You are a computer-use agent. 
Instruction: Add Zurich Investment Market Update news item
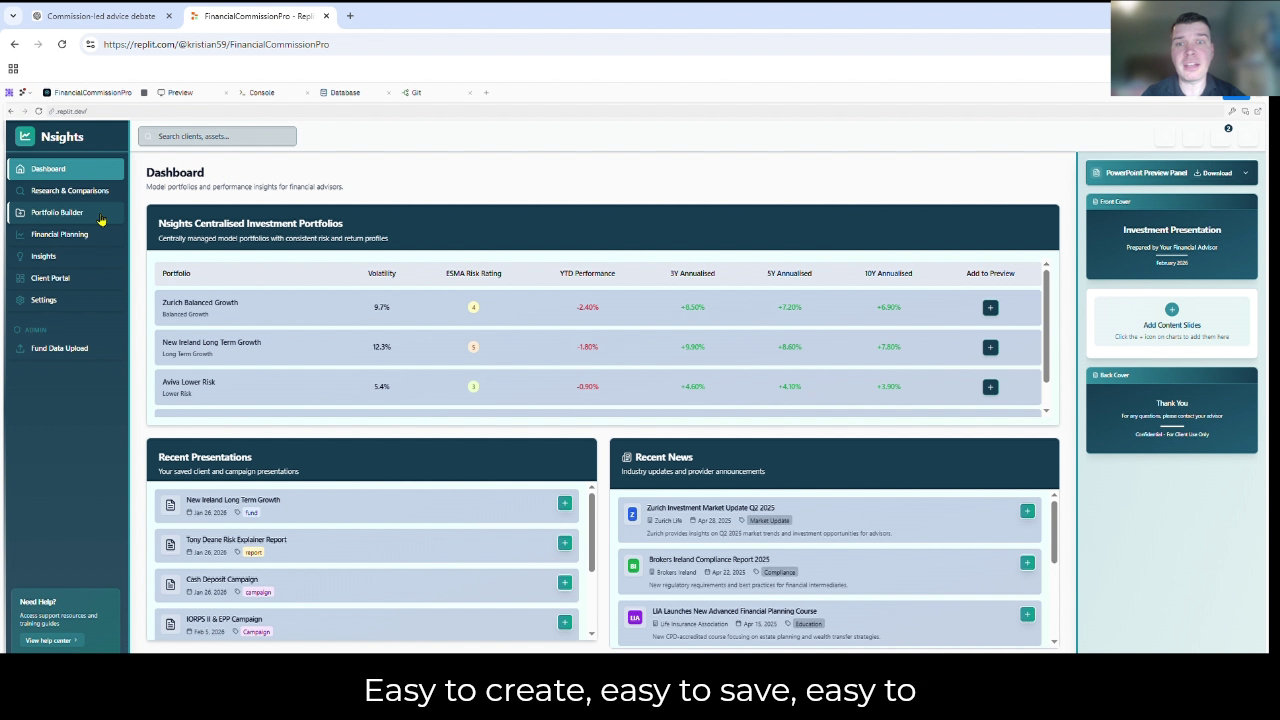coord(1026,511)
